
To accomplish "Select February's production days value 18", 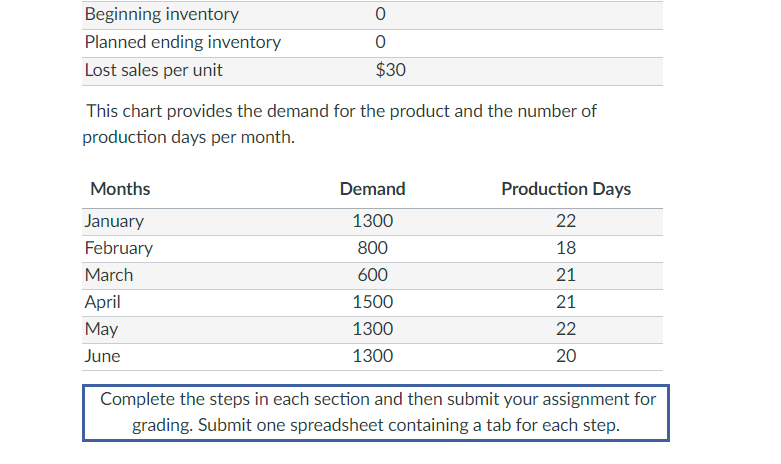I will [566, 248].
